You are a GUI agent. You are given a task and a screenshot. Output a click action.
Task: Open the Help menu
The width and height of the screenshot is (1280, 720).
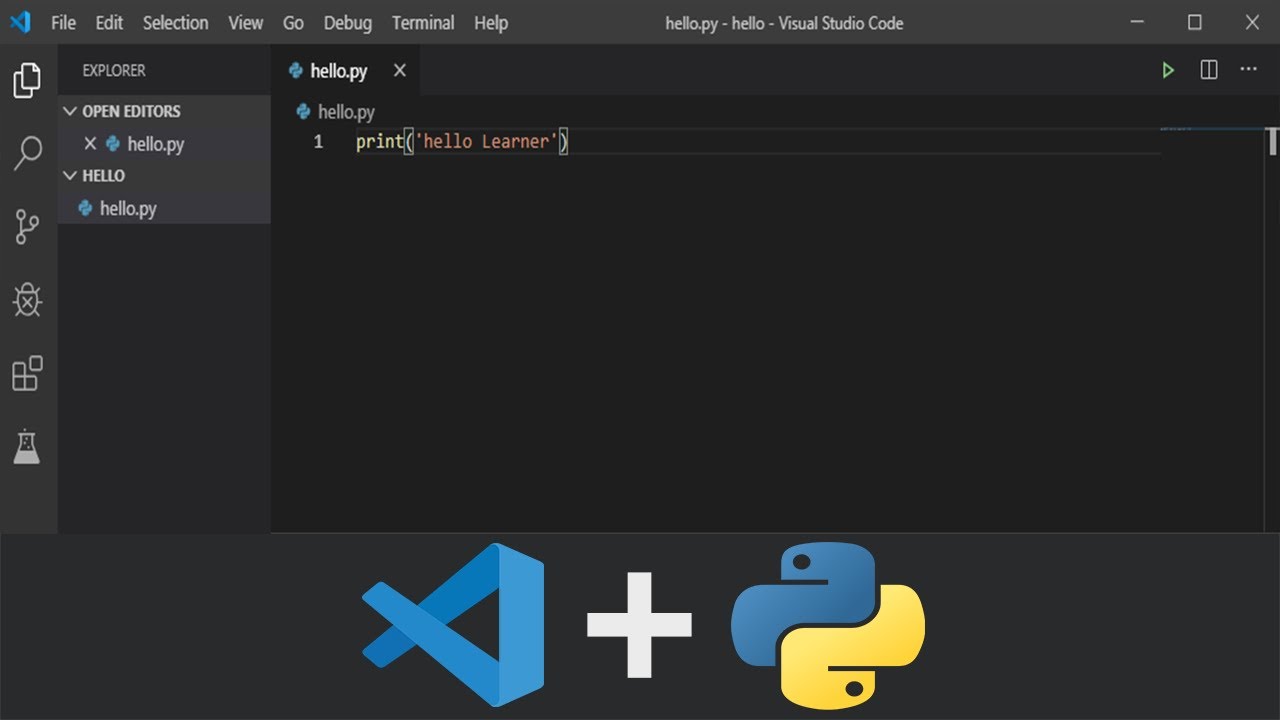(x=491, y=22)
